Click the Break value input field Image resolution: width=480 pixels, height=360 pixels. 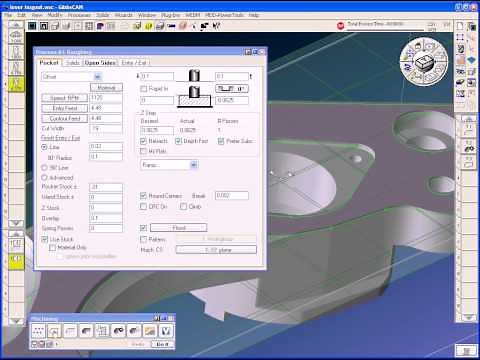pyautogui.click(x=232, y=196)
